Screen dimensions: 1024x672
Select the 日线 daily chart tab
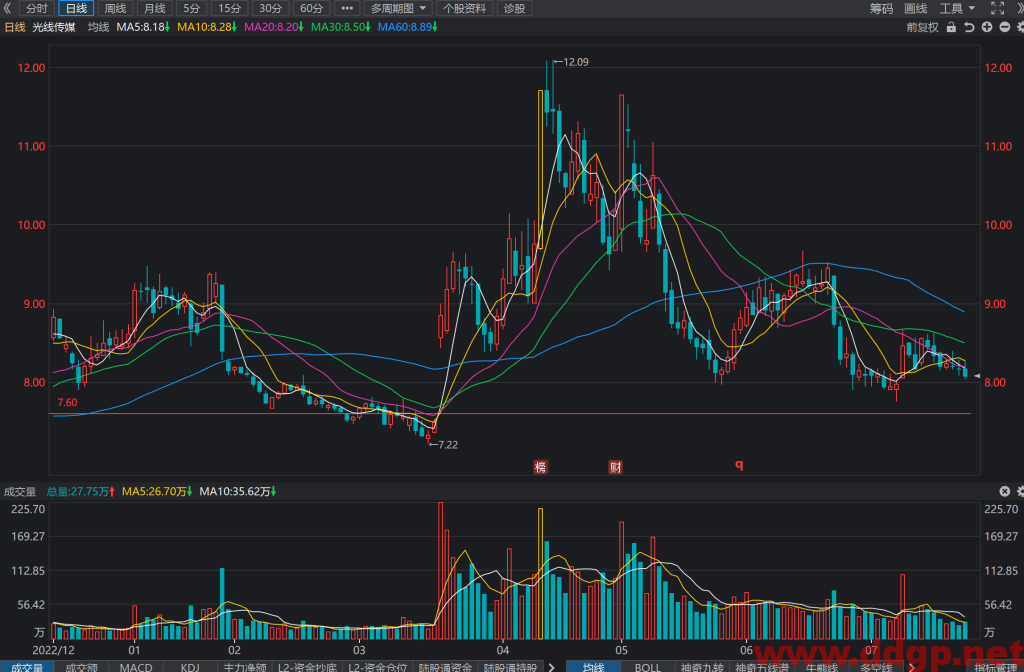point(76,8)
